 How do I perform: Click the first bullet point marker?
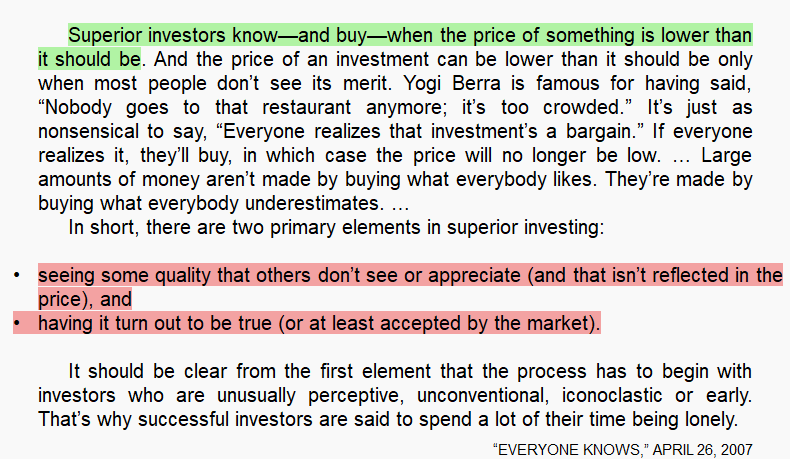(17, 276)
